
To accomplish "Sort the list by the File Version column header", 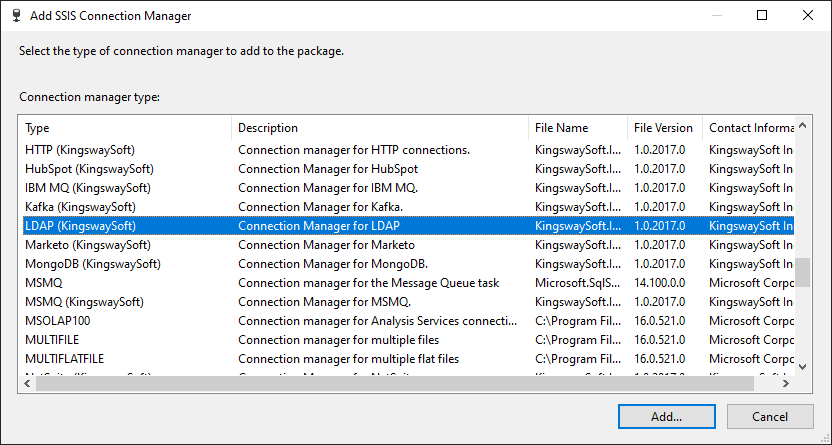I will (665, 128).
